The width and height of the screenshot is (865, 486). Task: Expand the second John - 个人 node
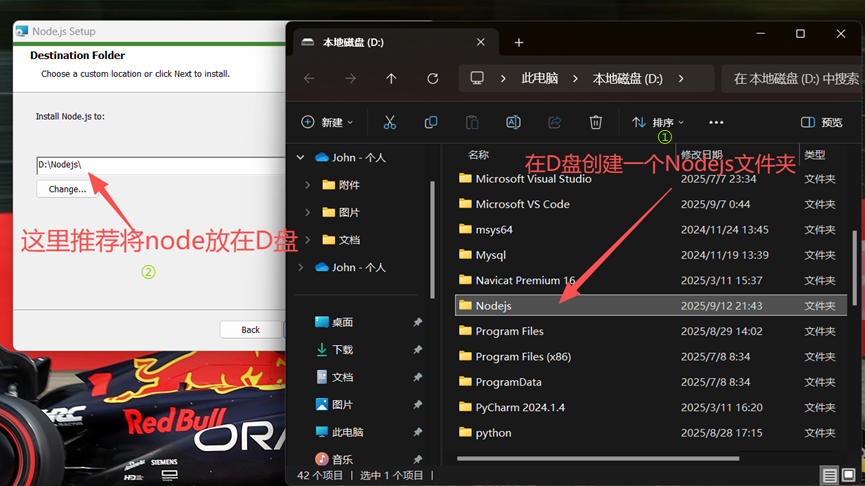[300, 268]
